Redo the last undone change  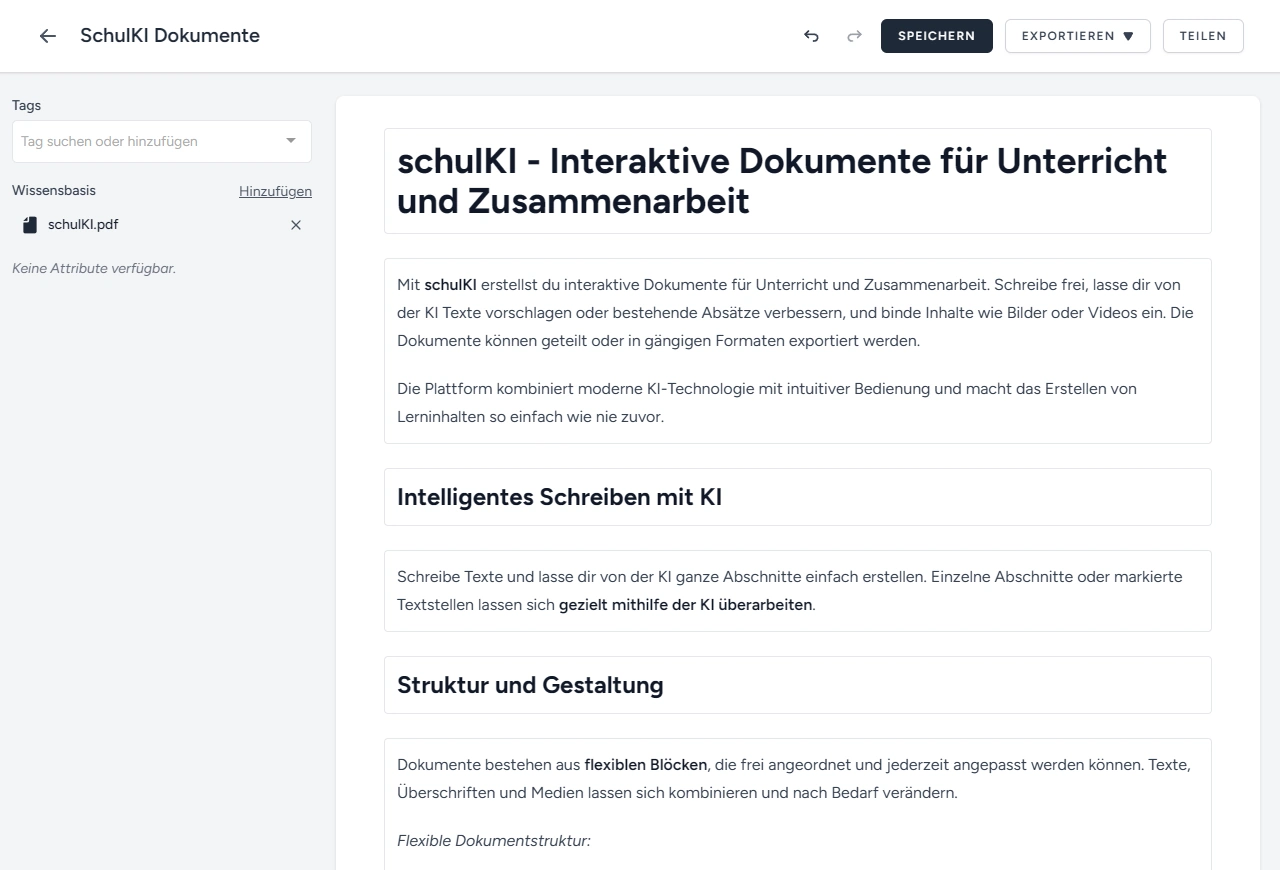[854, 36]
